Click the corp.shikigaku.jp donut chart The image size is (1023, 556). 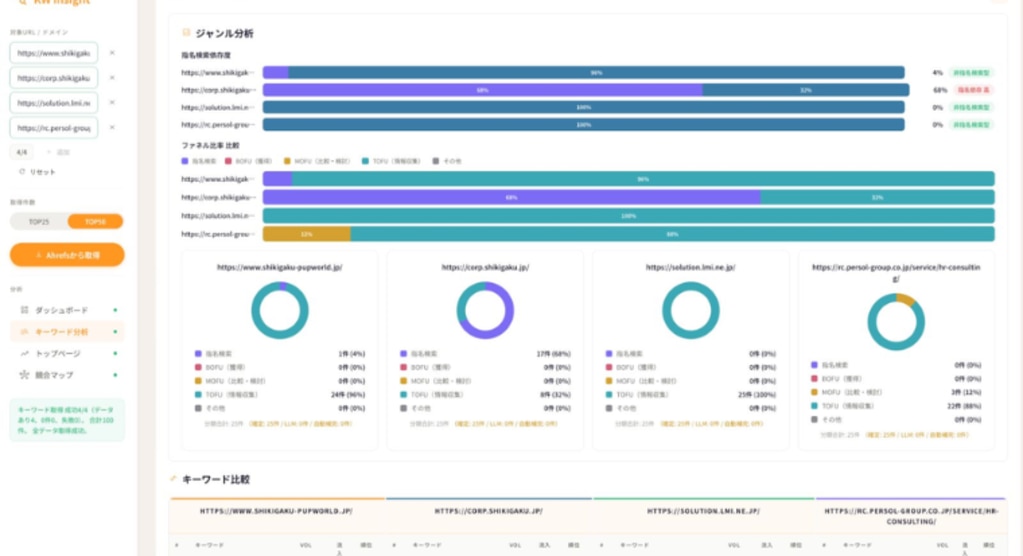tap(485, 310)
